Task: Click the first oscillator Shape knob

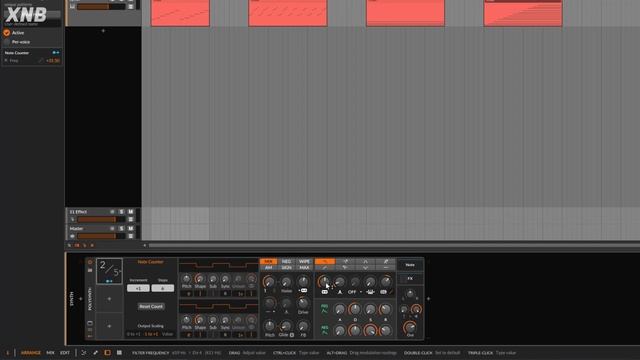Action: 200,279
